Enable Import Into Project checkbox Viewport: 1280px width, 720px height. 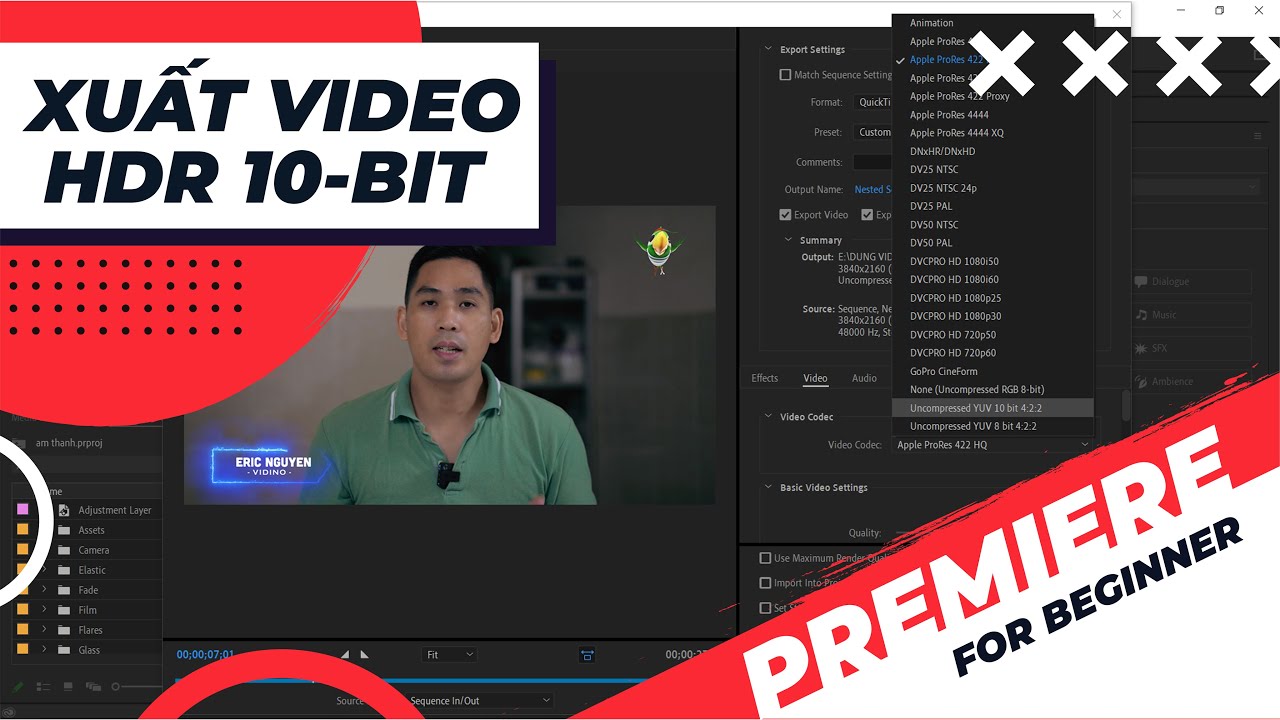(766, 583)
